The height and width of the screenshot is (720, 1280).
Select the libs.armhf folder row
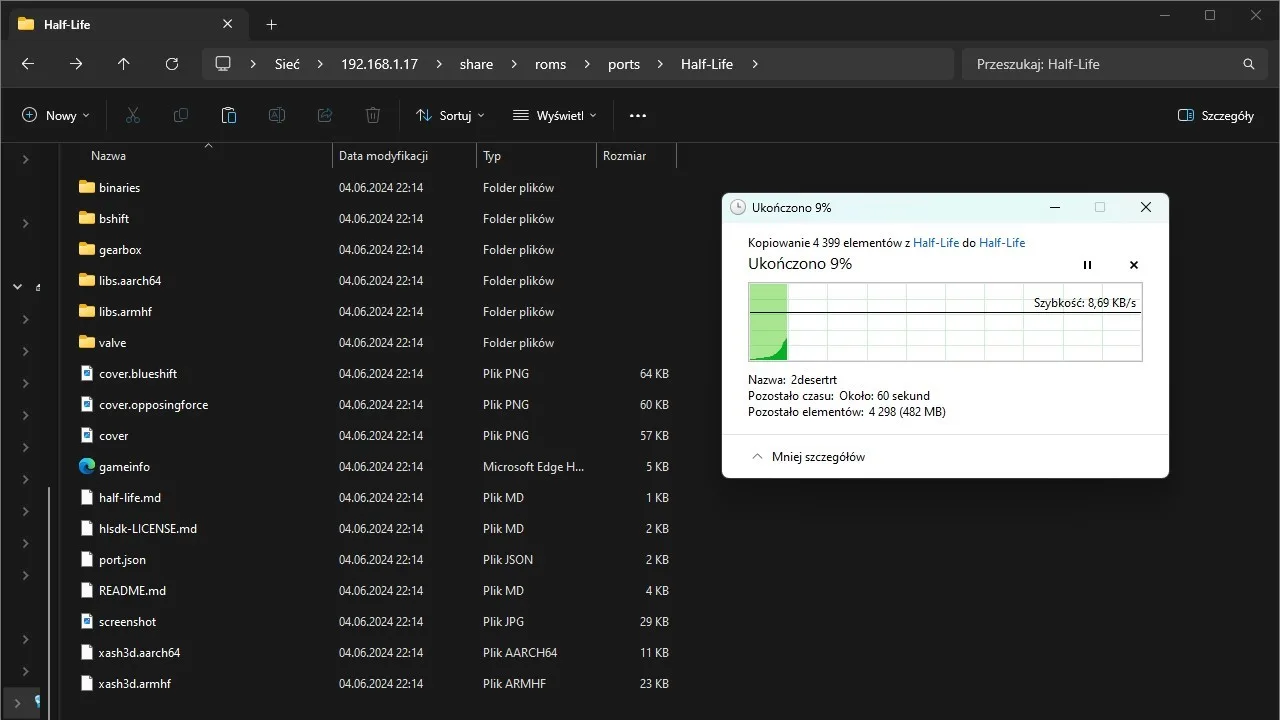376,312
